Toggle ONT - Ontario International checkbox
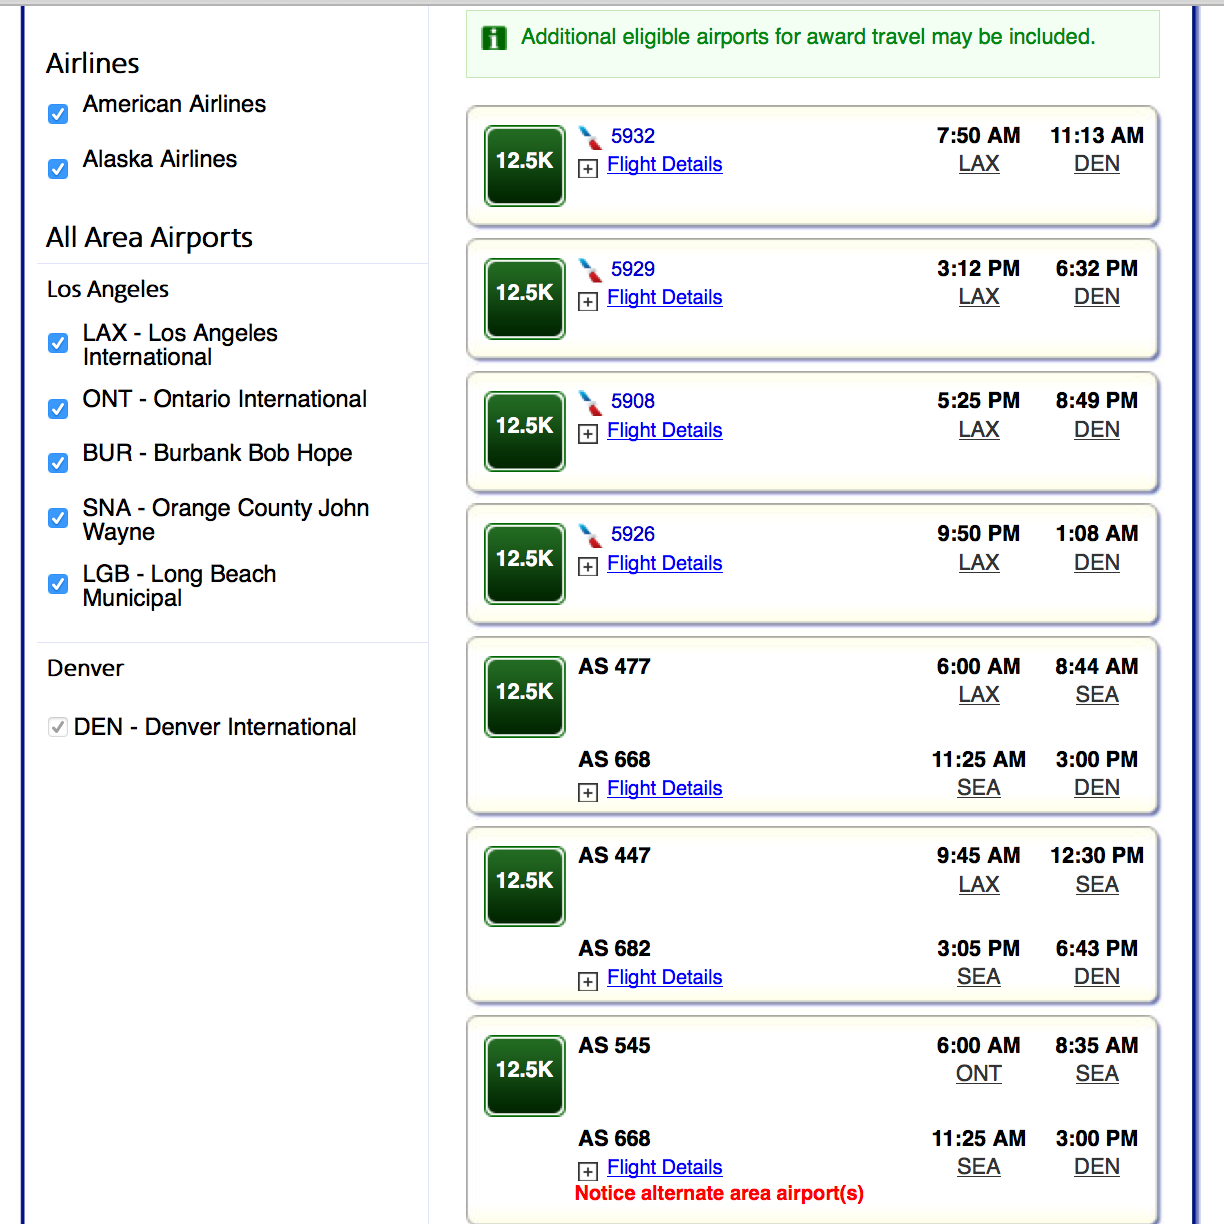This screenshot has height=1224, width=1224. [x=58, y=409]
